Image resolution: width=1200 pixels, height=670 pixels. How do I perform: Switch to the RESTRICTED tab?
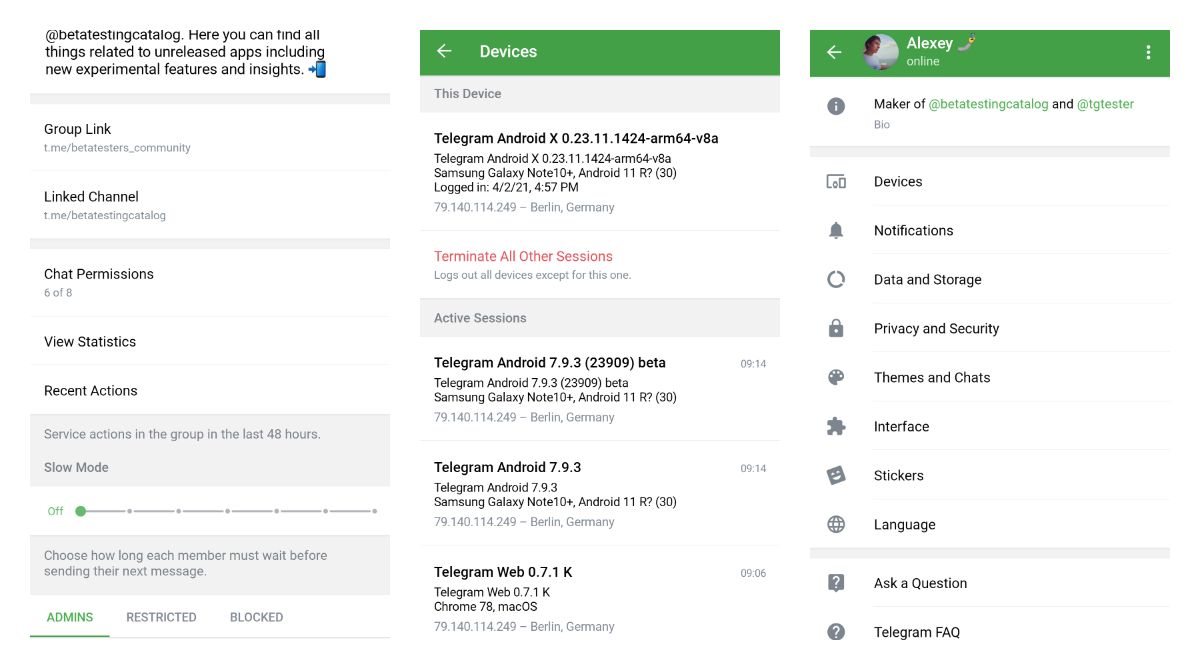161,617
